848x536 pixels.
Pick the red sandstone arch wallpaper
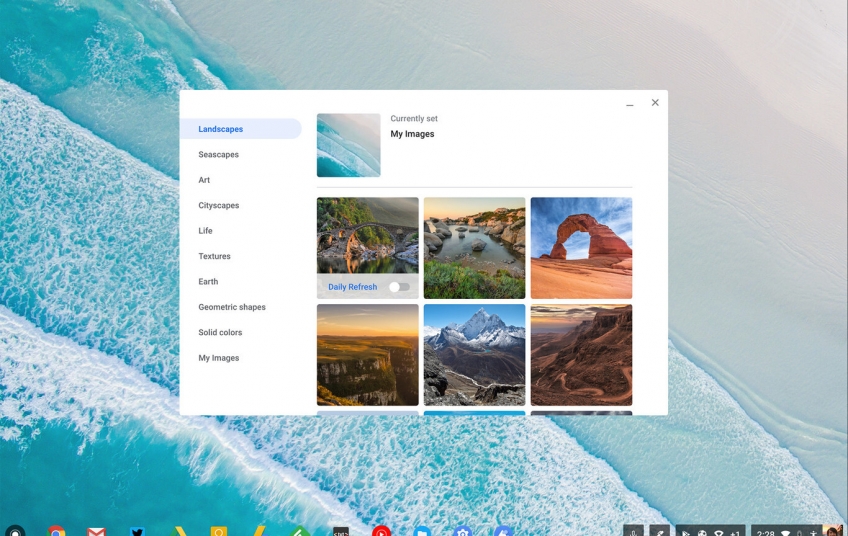tap(581, 248)
